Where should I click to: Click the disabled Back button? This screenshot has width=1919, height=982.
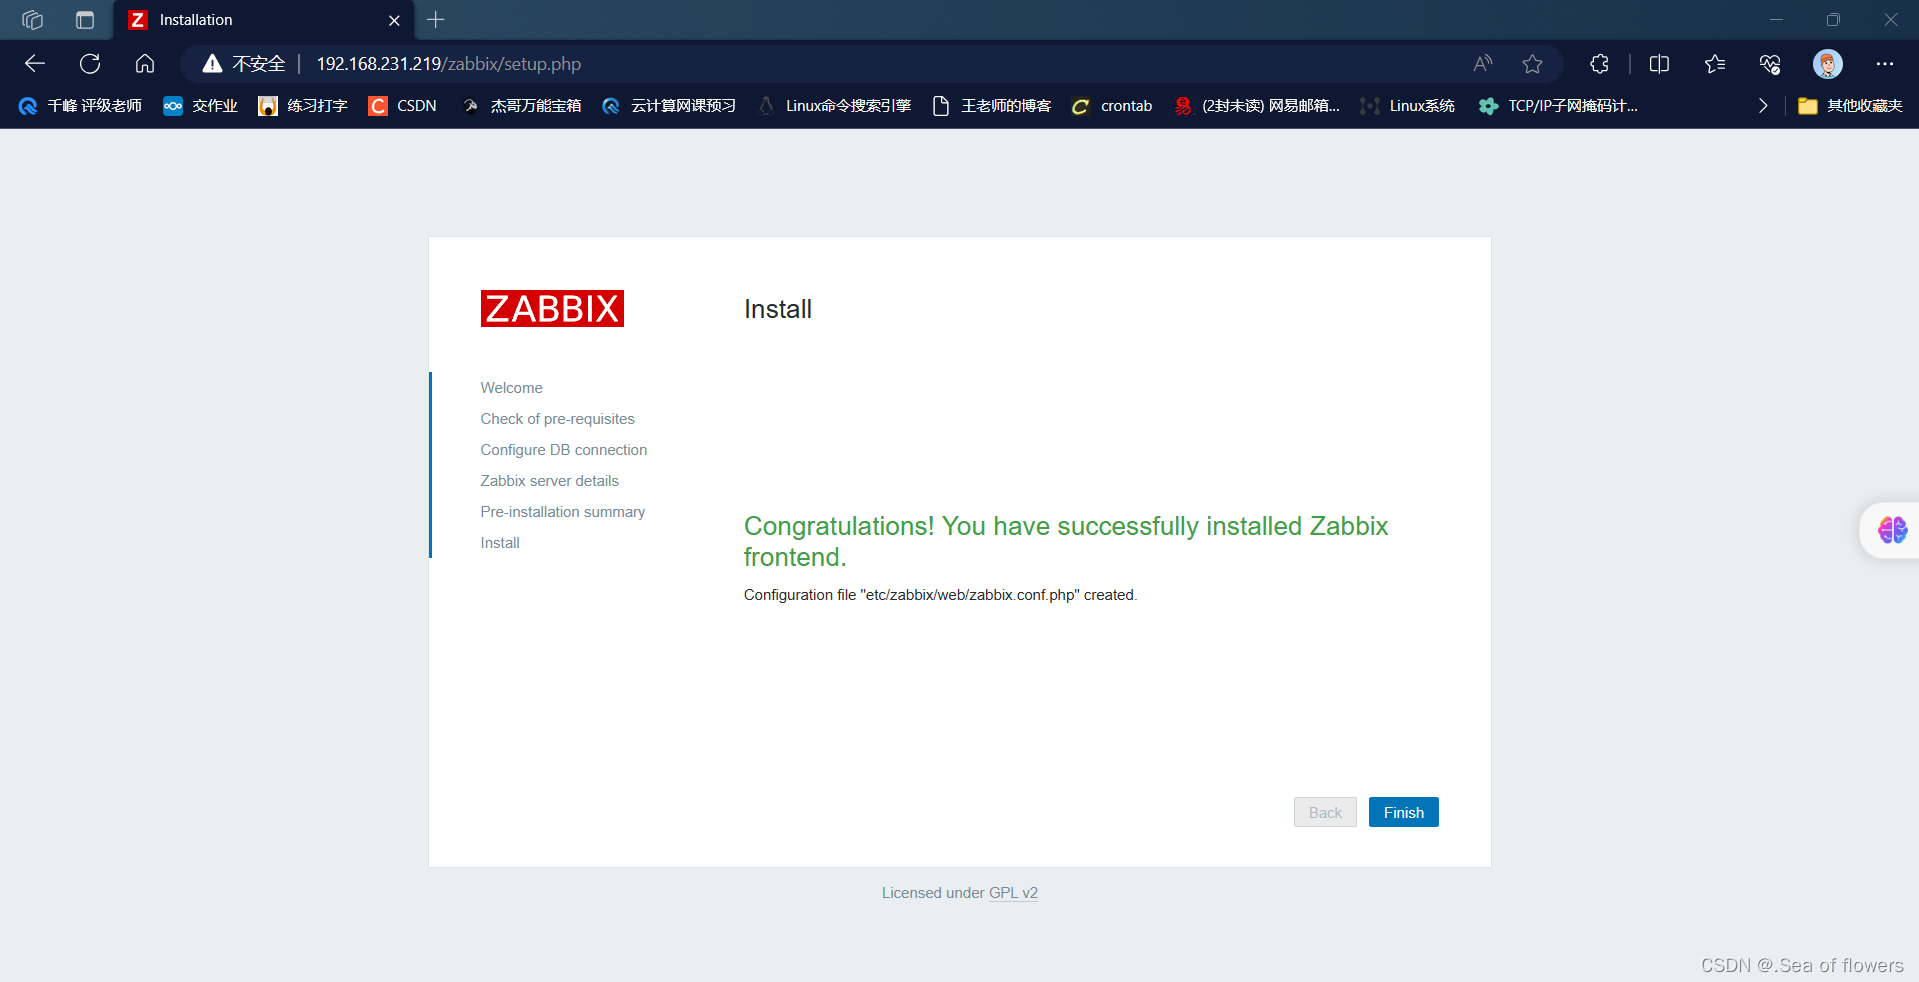coord(1325,812)
